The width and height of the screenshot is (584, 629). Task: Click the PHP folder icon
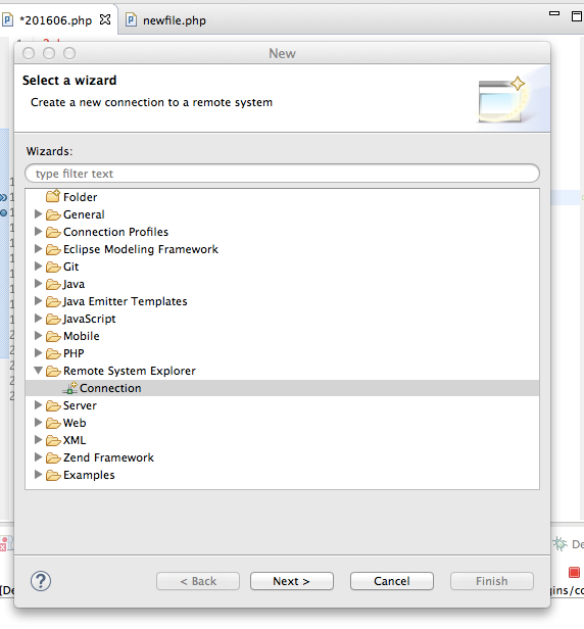pos(53,353)
